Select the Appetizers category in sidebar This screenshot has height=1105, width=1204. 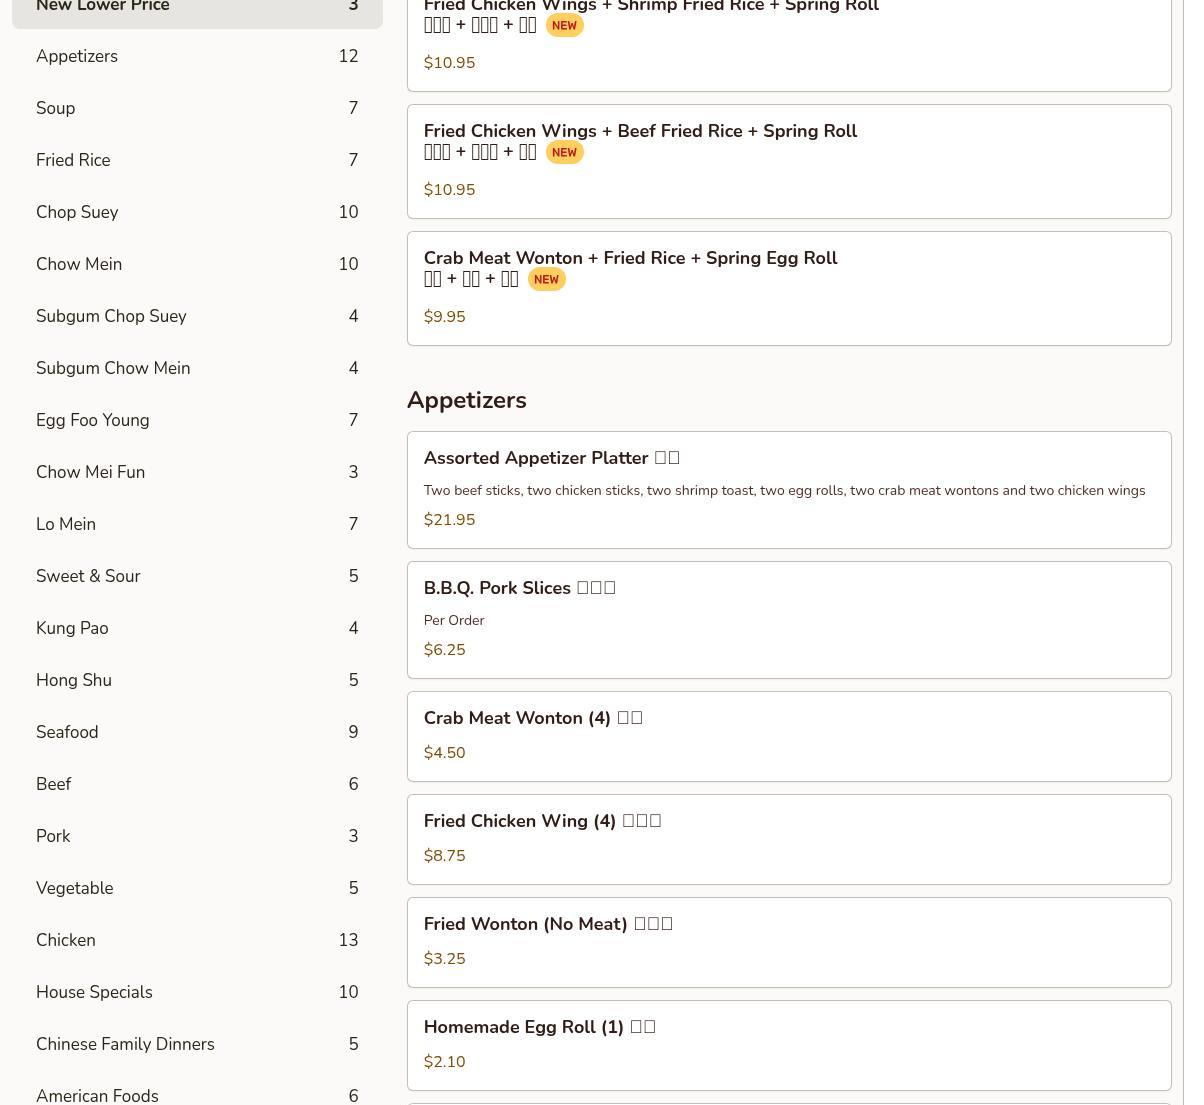pos(197,56)
